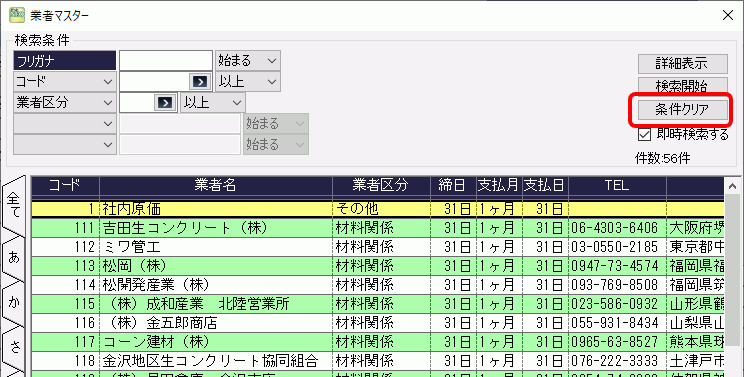The height and width of the screenshot is (377, 744).
Task: Select row 松開発産業（株）
Action: 378,285
